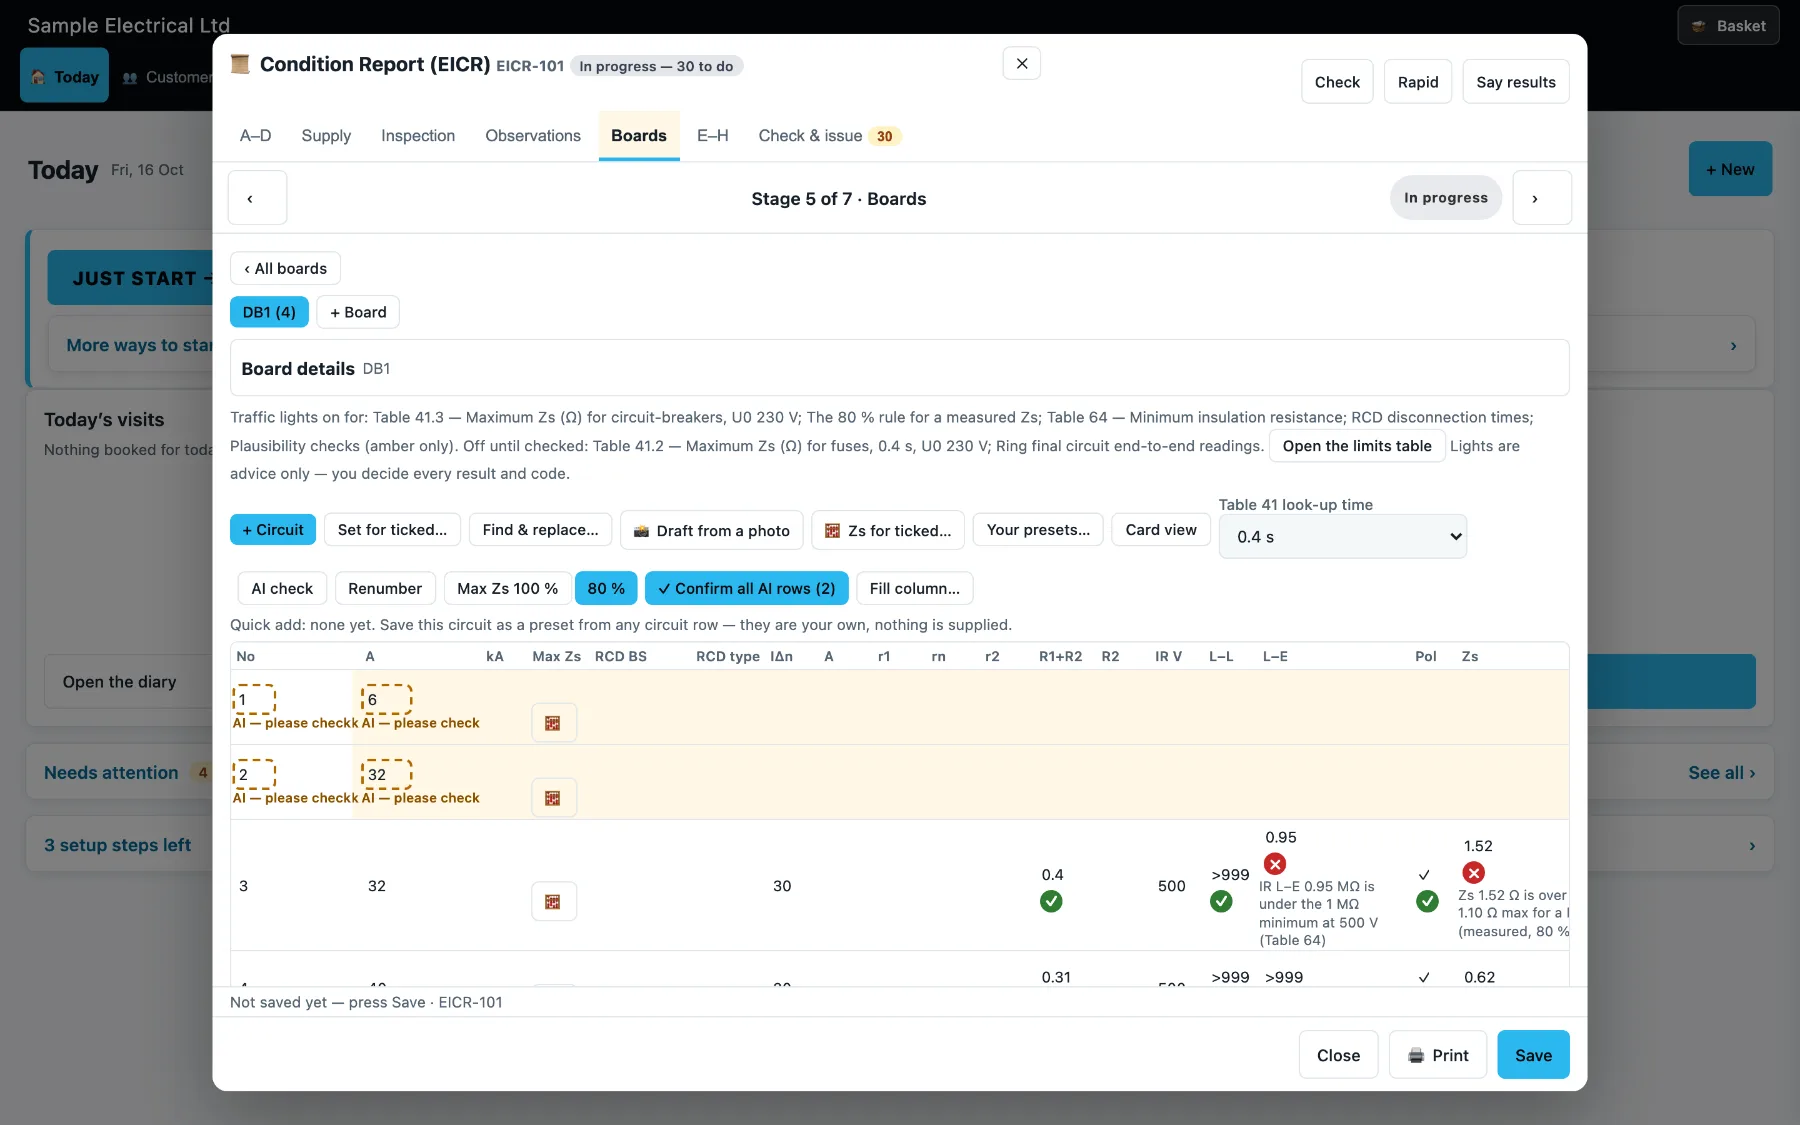Print the condition report
Image resolution: width=1800 pixels, height=1125 pixels.
[x=1438, y=1055]
